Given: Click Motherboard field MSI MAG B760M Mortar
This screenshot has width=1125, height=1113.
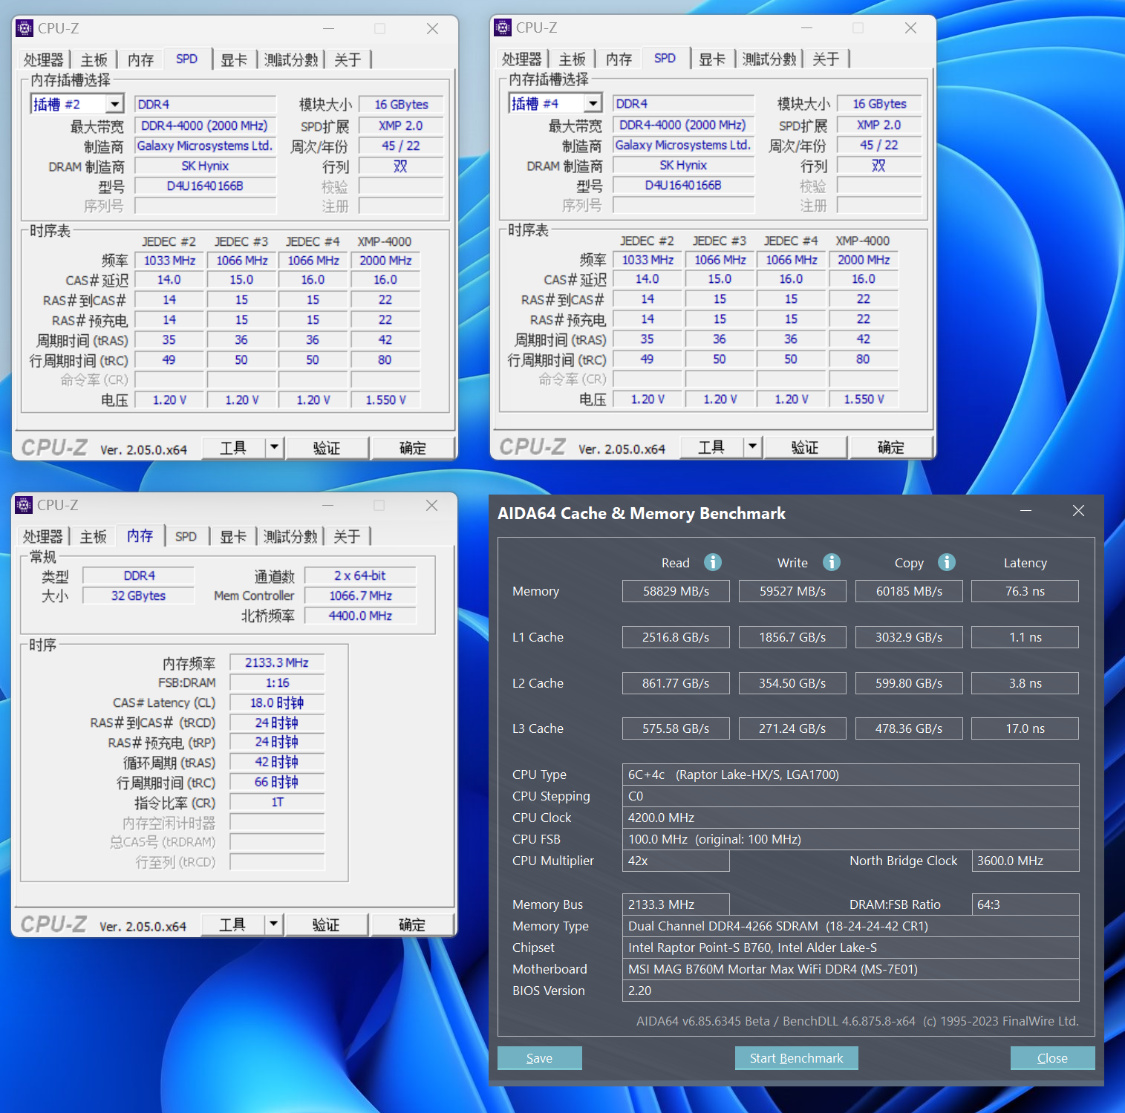Looking at the screenshot, I should pos(851,969).
